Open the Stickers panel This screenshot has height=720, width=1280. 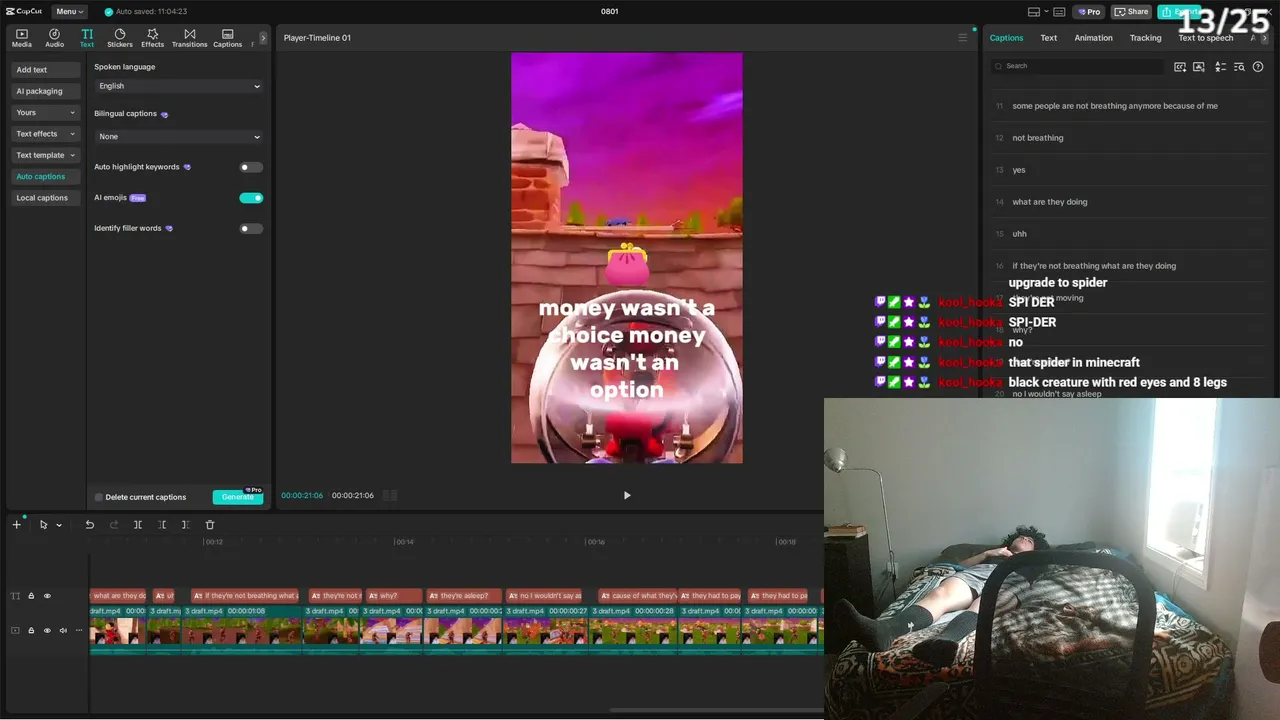point(120,38)
